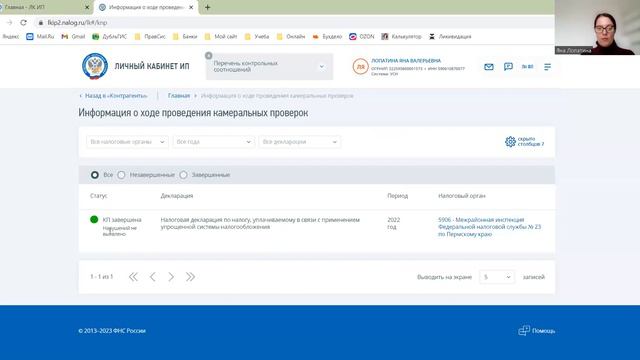Go back via 'Назад в «Контрагенты»'

click(x=113, y=96)
